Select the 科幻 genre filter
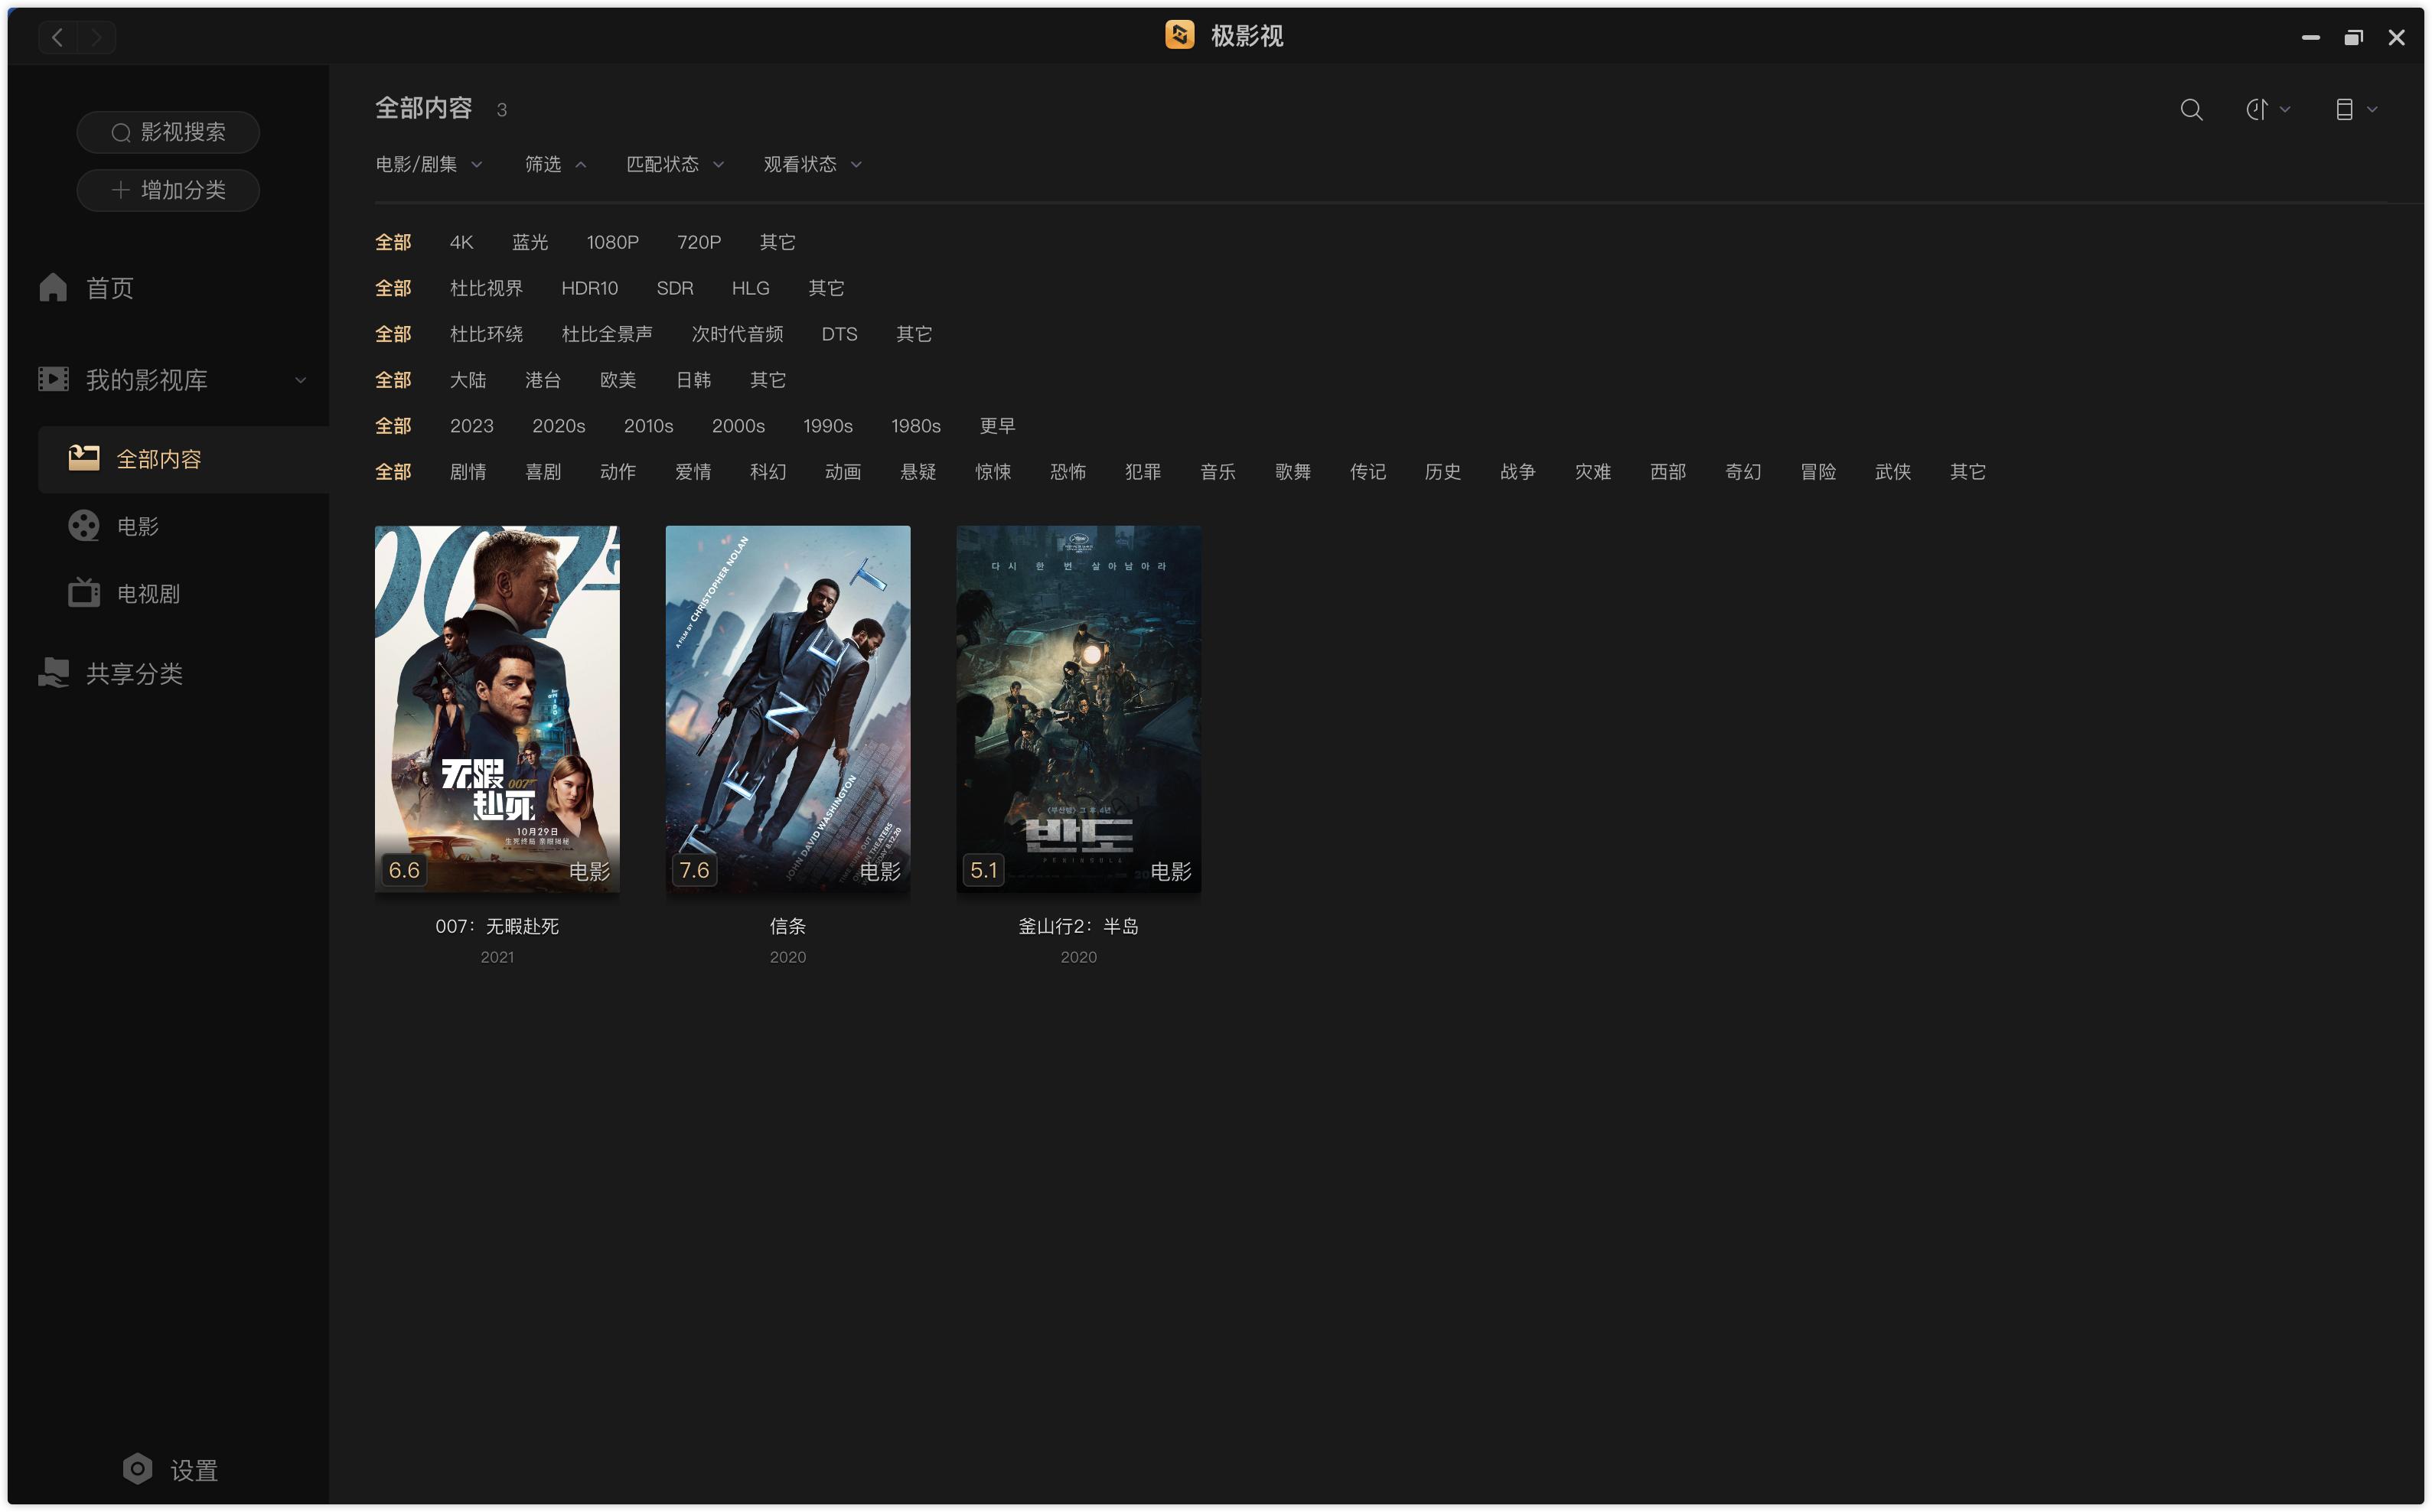Image resolution: width=2432 pixels, height=1512 pixels. (767, 471)
